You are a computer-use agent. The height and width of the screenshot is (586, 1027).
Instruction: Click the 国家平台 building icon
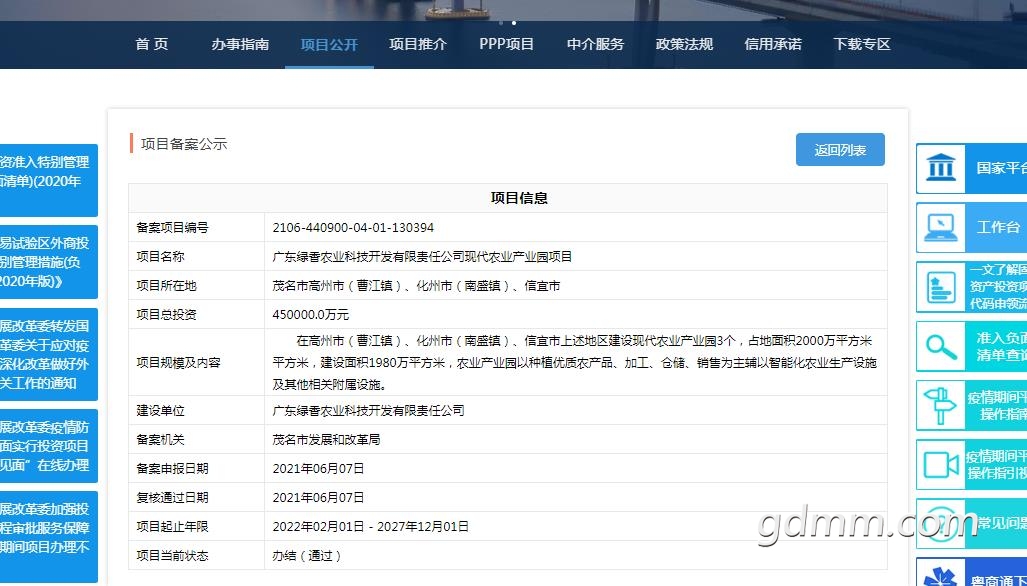941,168
